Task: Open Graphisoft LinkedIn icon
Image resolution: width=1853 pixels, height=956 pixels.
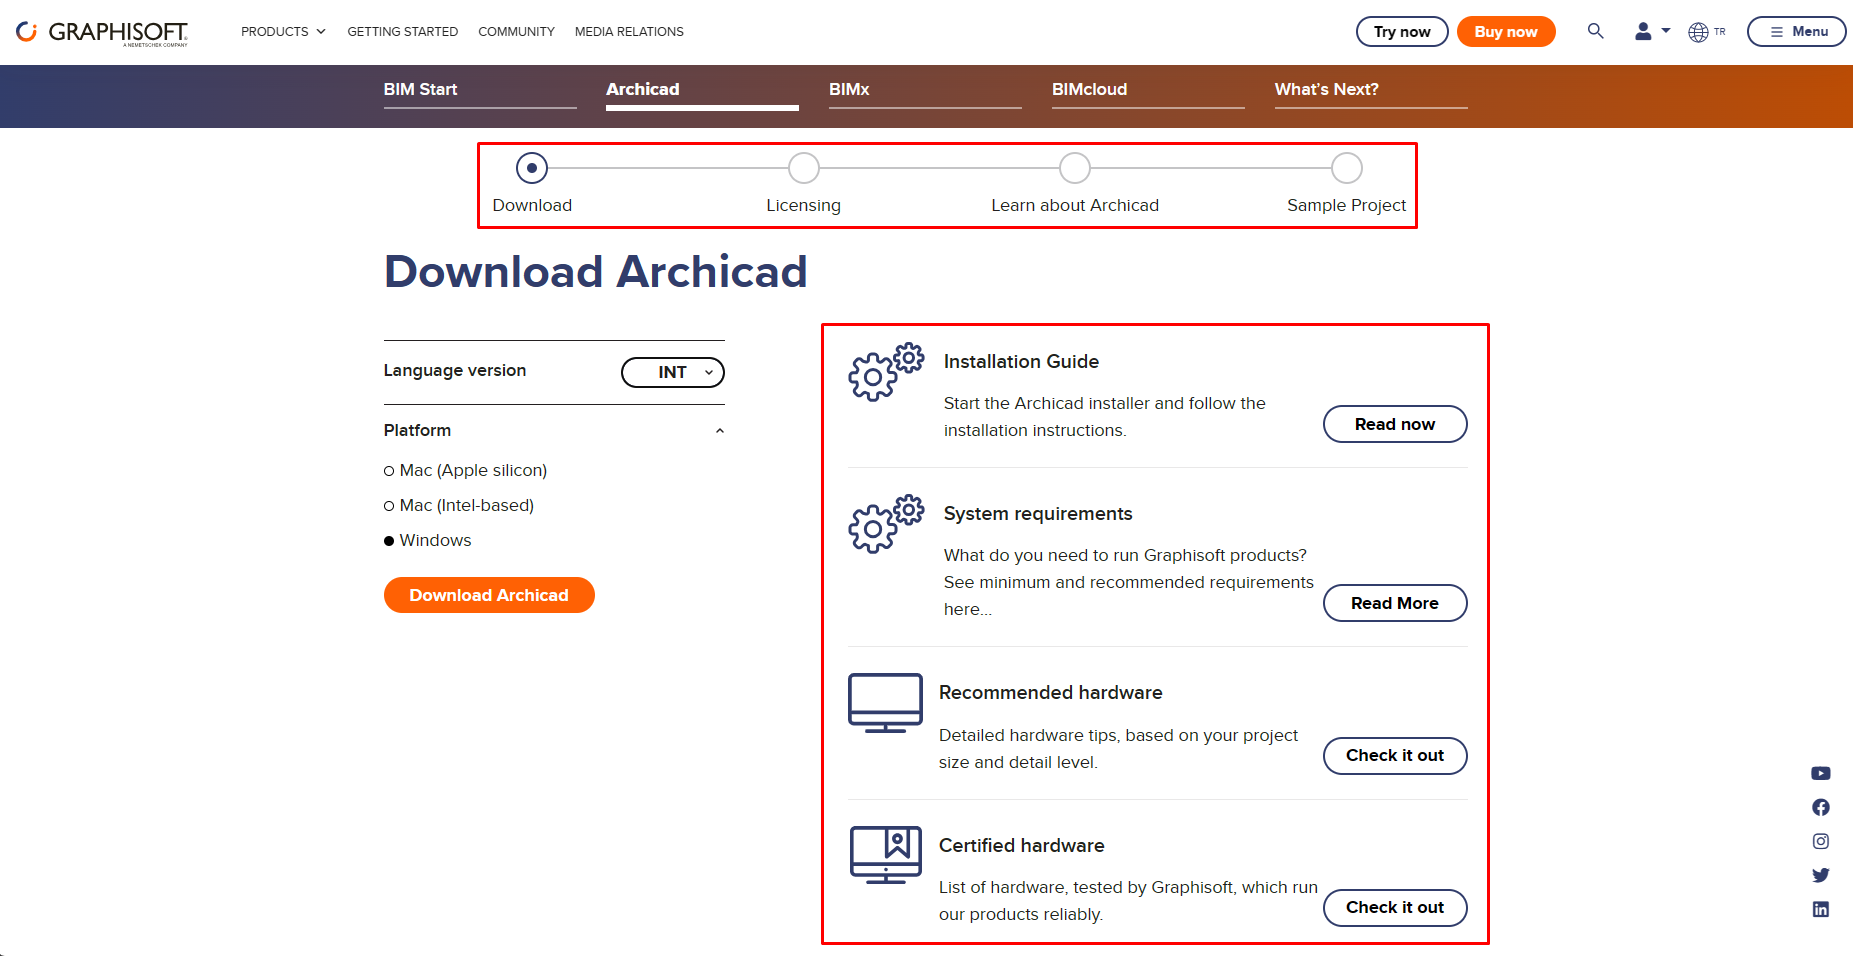Action: (1821, 909)
